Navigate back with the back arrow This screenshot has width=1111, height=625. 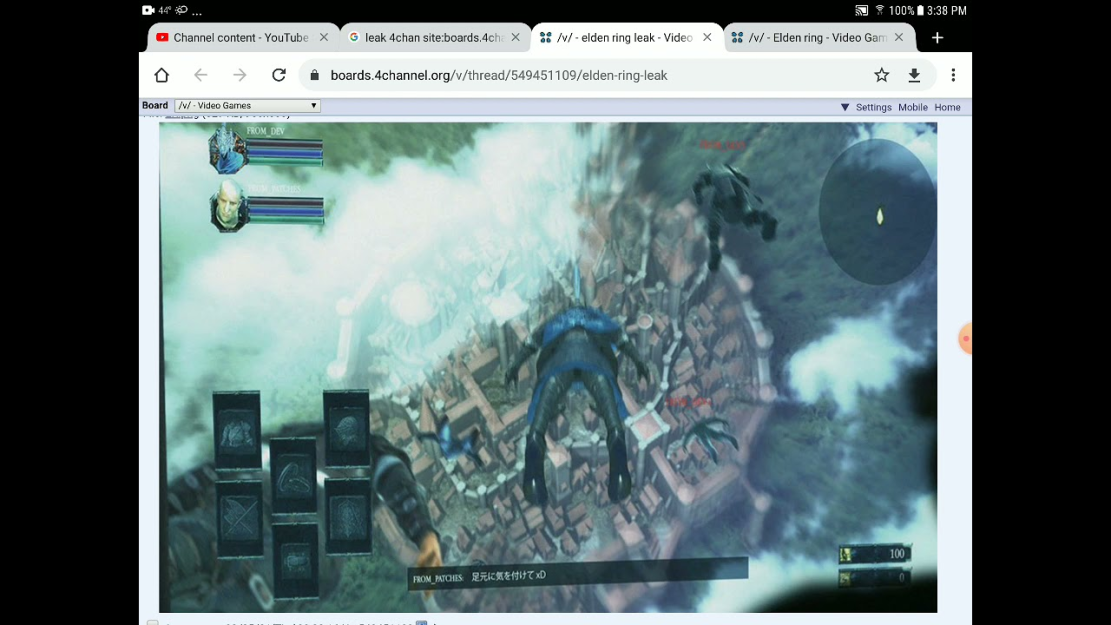(201, 75)
